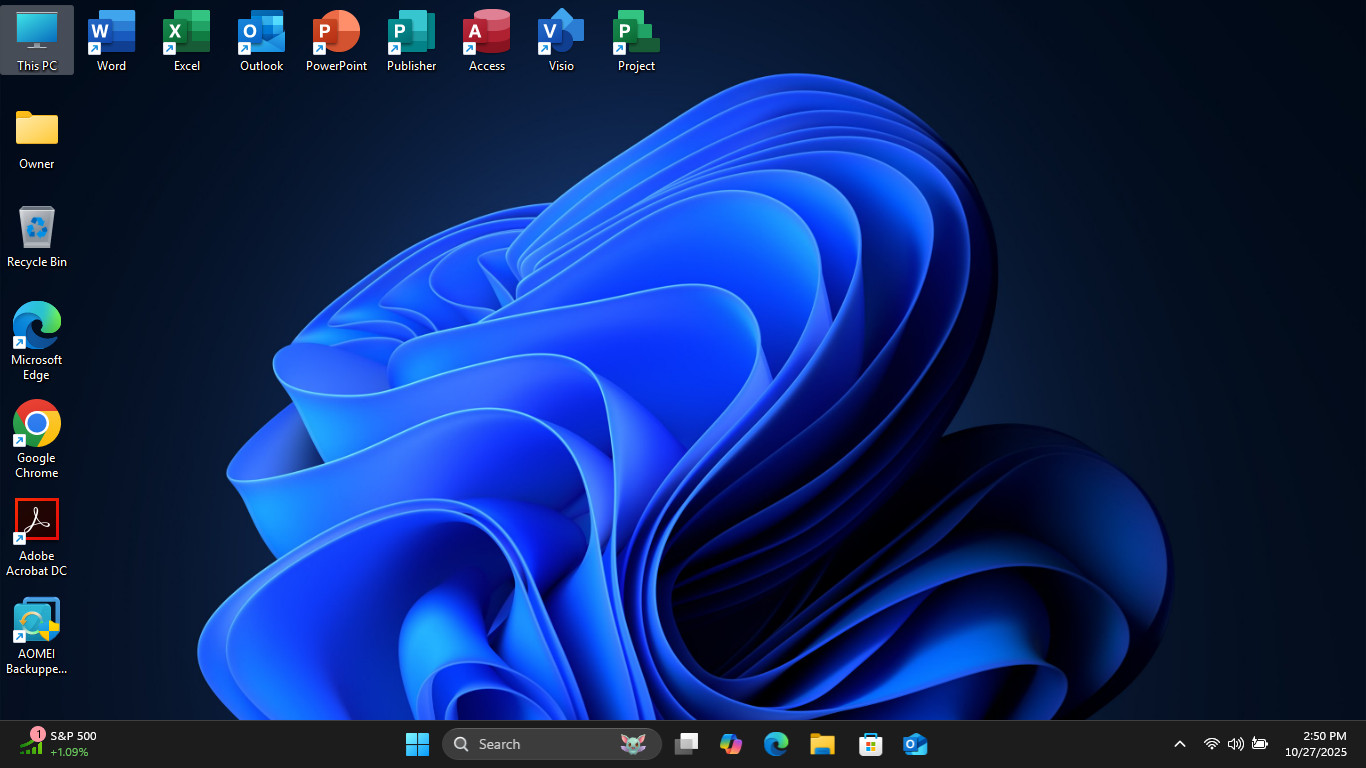Select the Publisher desktop shortcut

(411, 40)
